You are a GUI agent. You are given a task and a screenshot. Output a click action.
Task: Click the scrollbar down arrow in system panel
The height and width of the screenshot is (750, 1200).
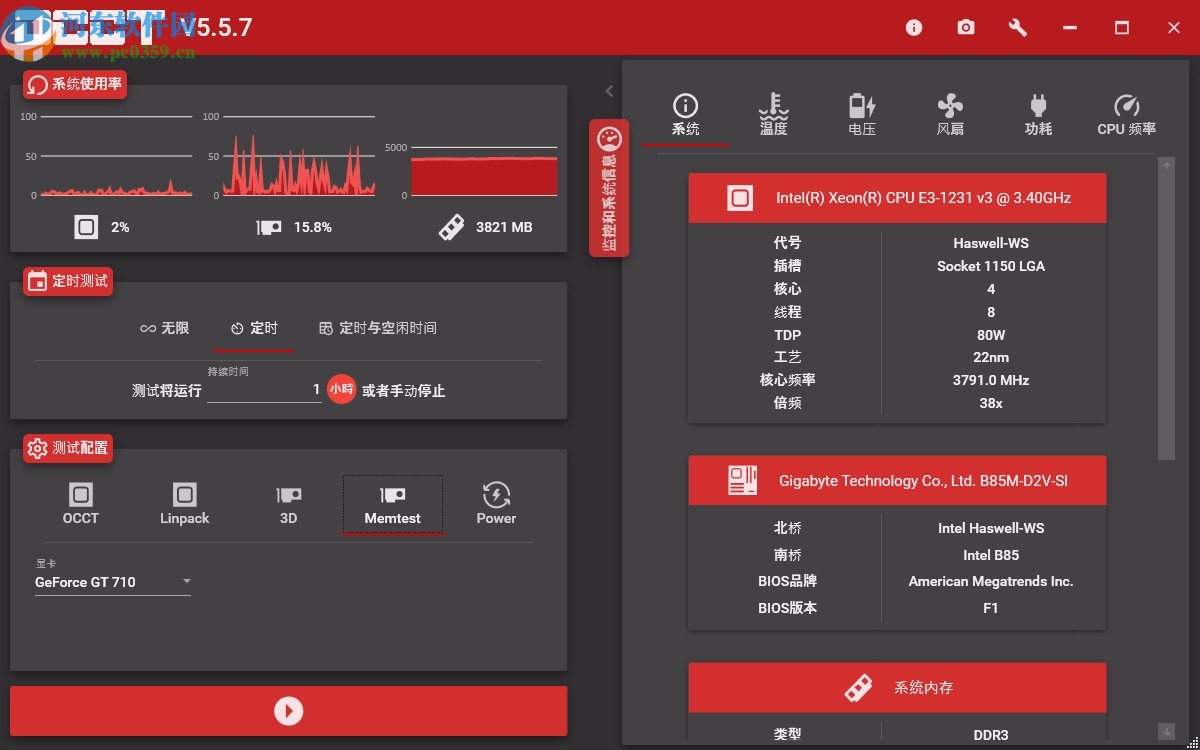click(x=1166, y=731)
